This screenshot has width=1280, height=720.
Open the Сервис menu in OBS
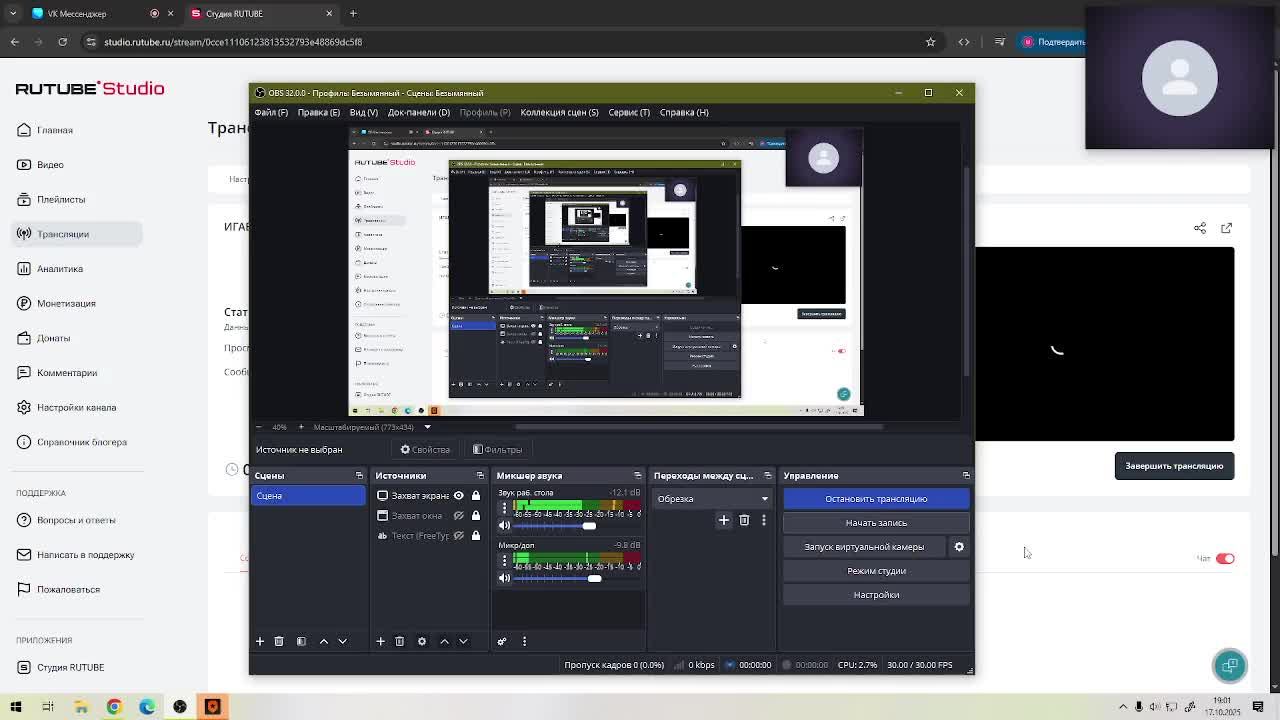[629, 112]
